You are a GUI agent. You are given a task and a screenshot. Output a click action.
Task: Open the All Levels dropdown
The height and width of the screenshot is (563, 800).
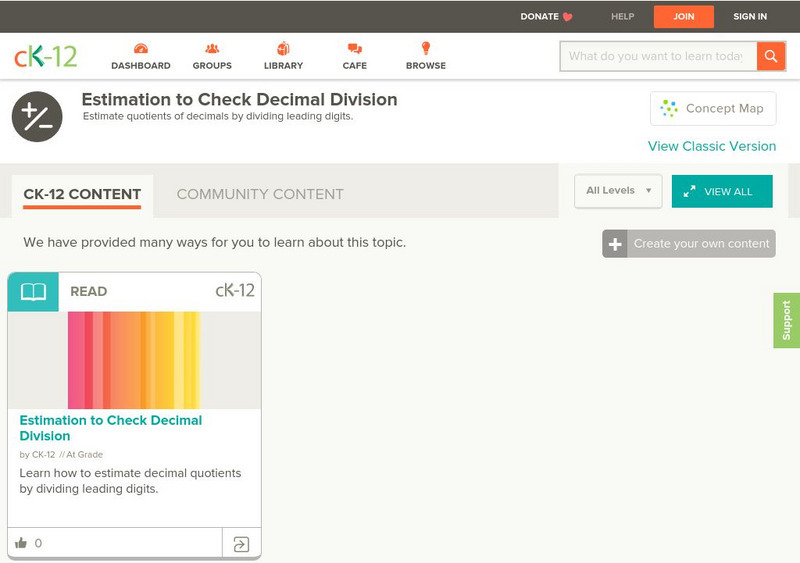point(618,191)
